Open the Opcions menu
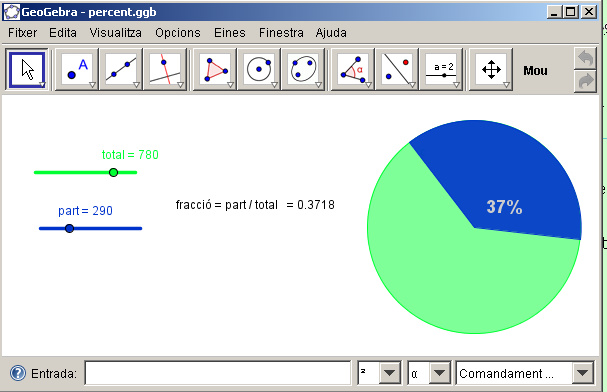The width and height of the screenshot is (607, 392). click(x=178, y=33)
